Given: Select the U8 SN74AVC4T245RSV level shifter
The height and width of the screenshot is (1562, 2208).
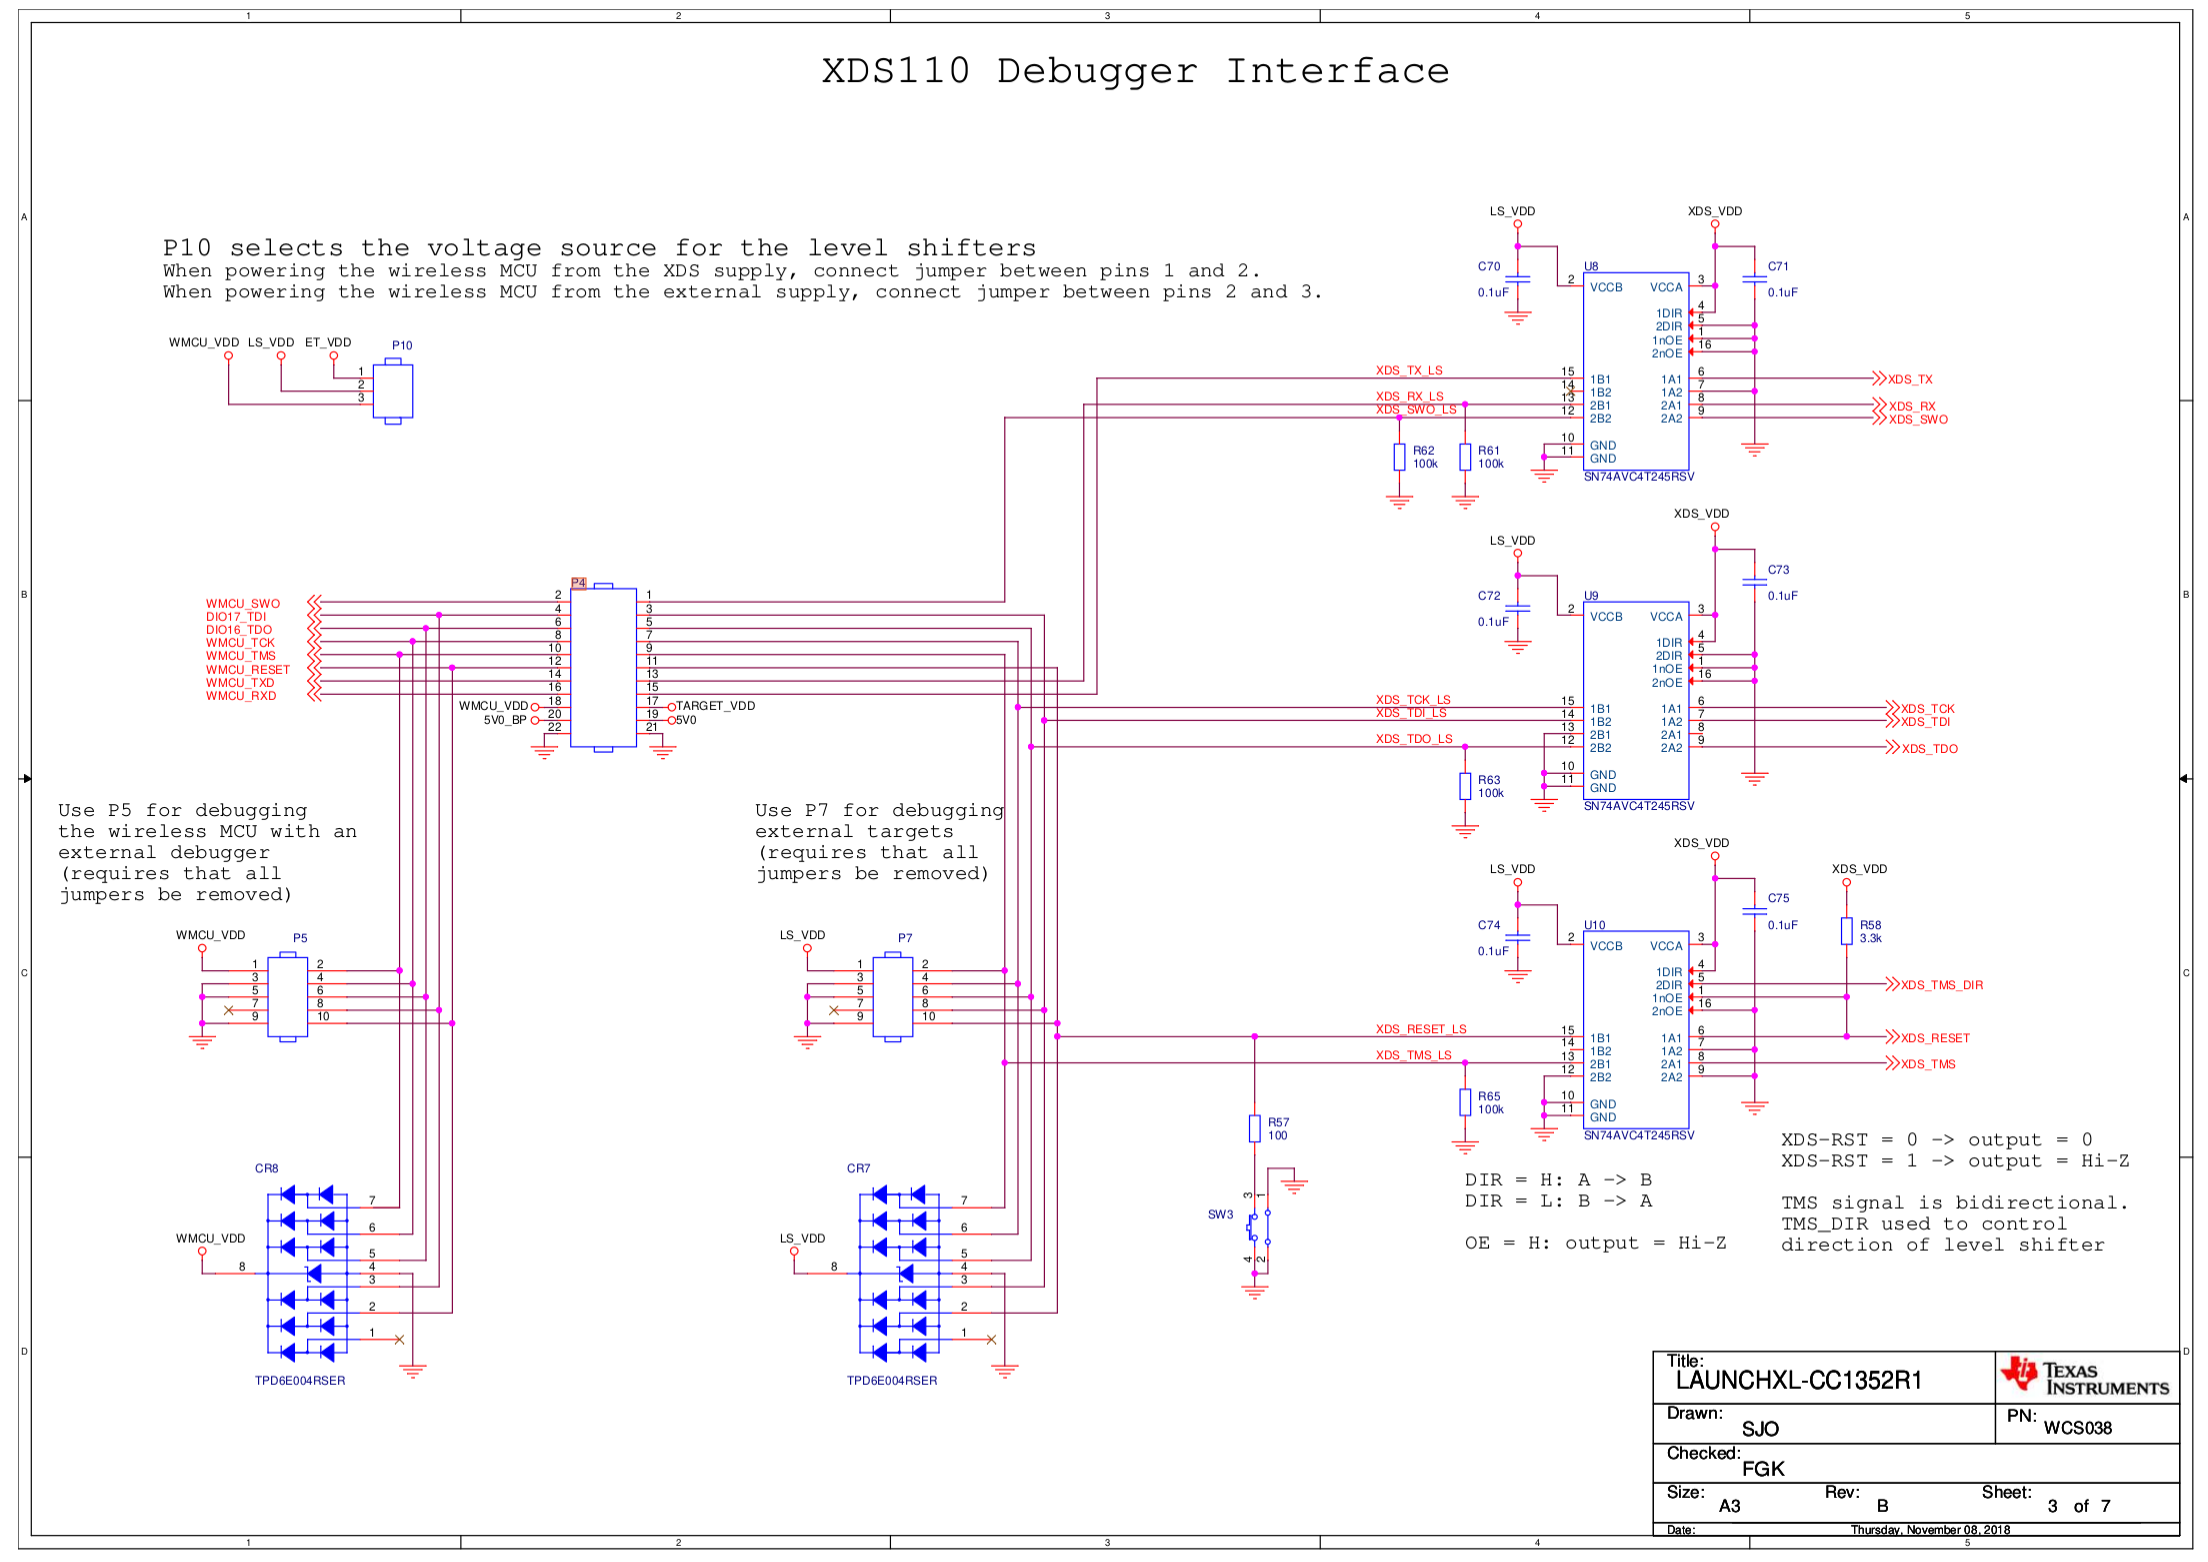Looking at the screenshot, I should click(1635, 372).
